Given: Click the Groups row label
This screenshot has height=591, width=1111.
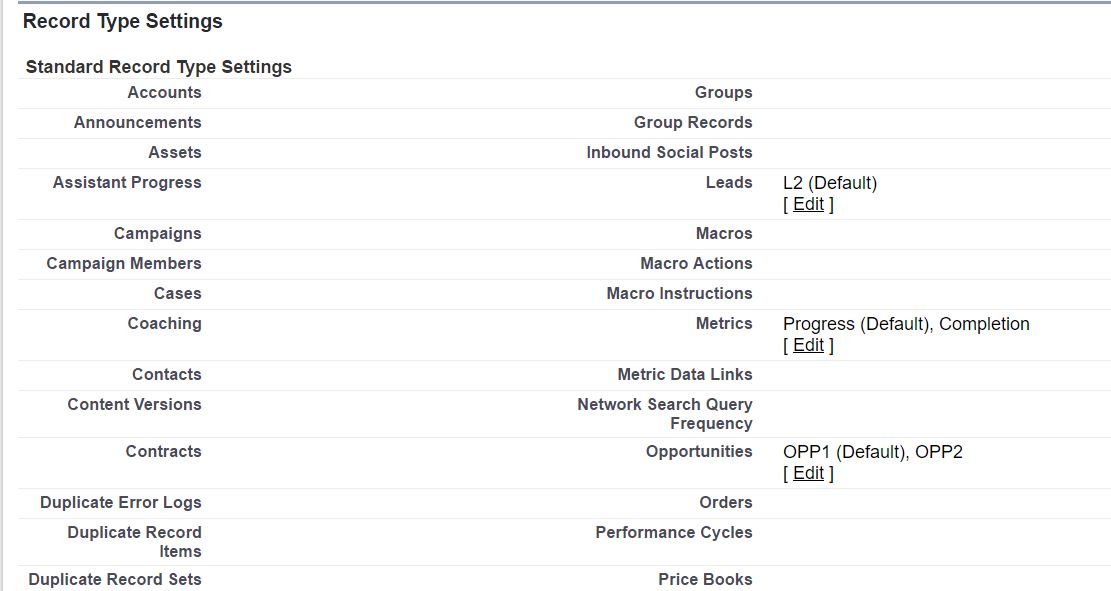Looking at the screenshot, I should point(723,93).
